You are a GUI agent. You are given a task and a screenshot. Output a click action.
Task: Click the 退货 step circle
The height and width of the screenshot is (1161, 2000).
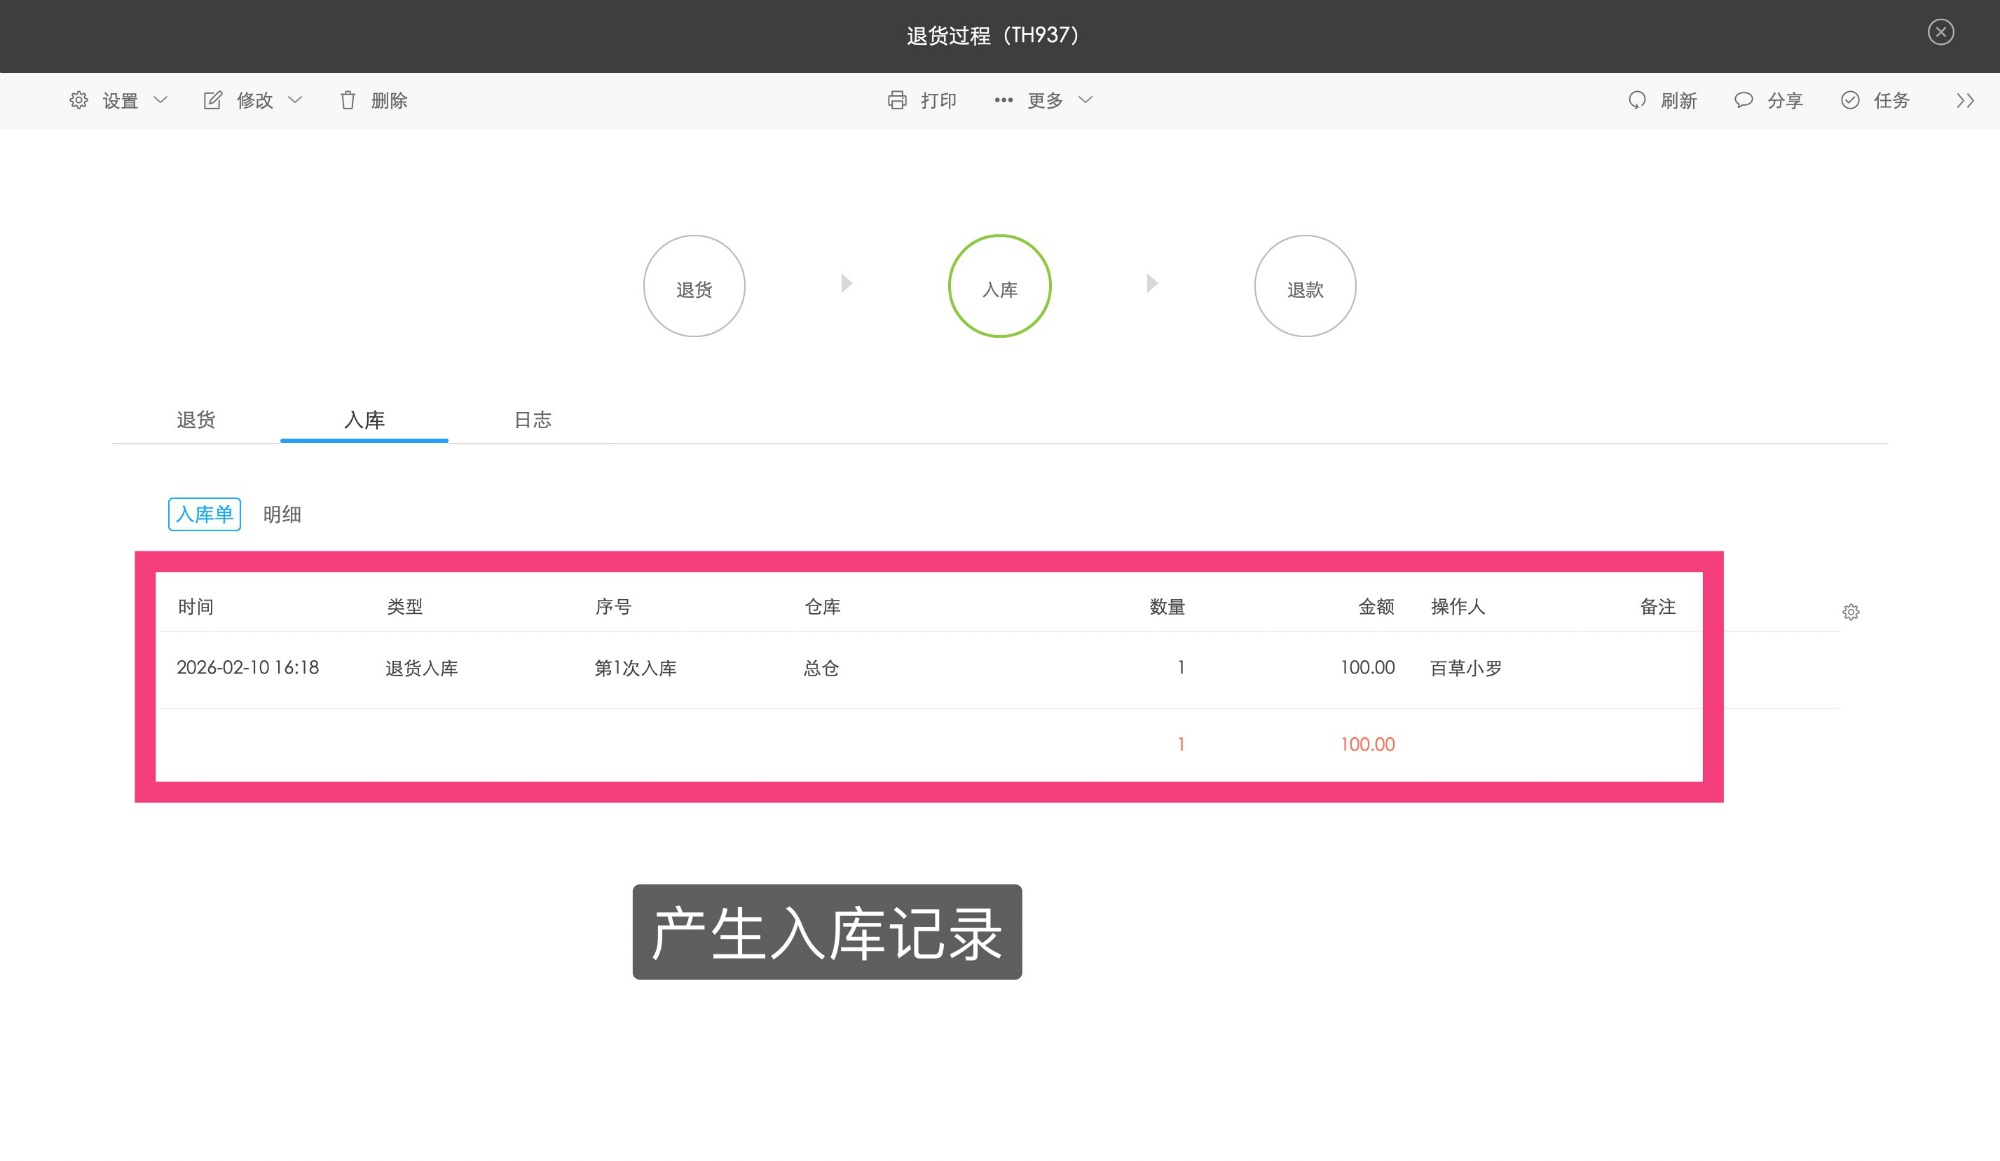point(694,286)
